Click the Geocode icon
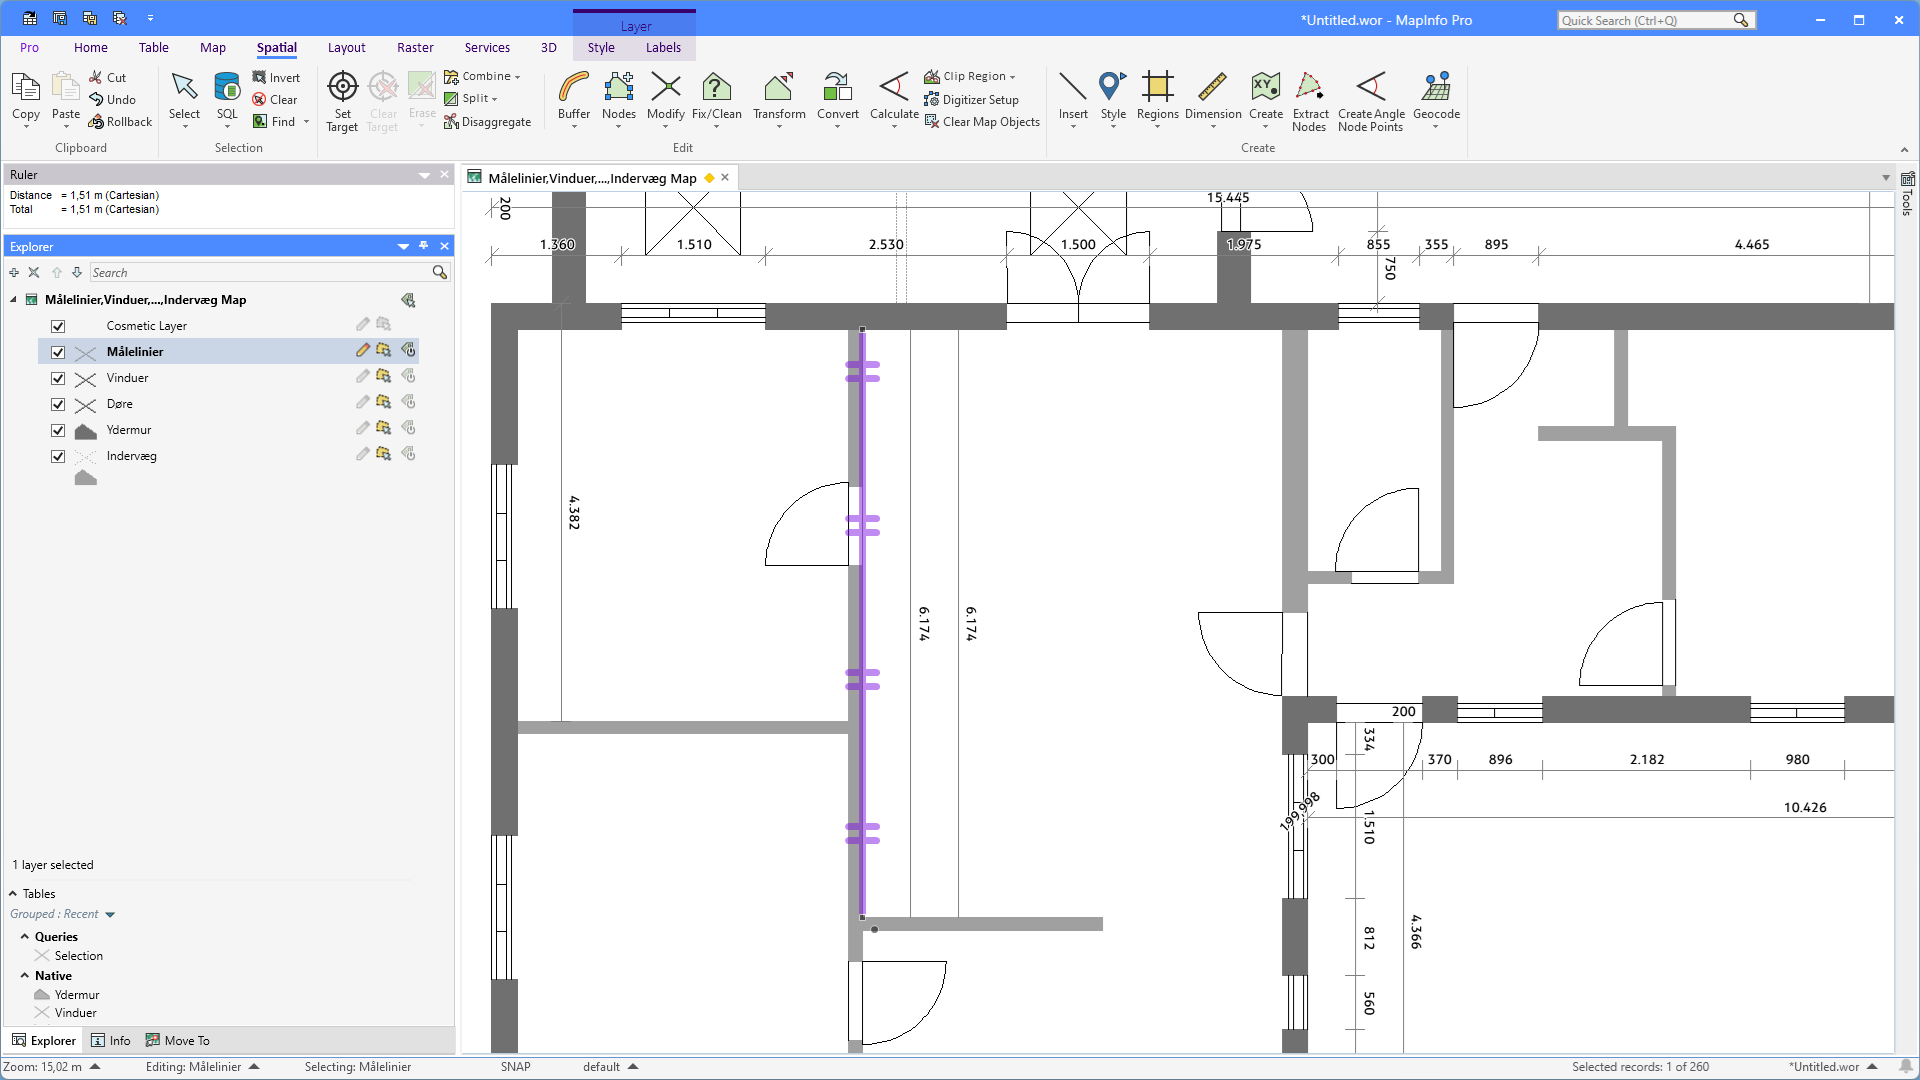This screenshot has width=1920, height=1080. [1436, 88]
